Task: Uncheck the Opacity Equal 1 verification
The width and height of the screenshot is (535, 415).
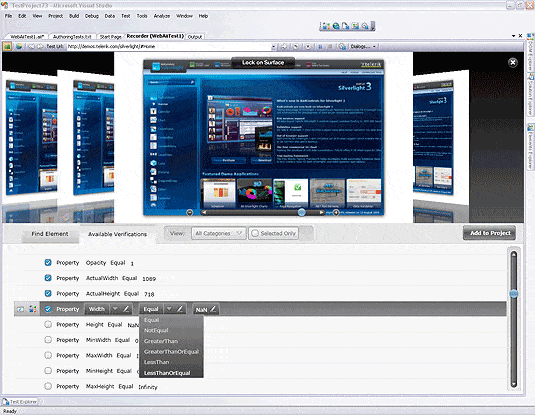Action: coord(48,262)
